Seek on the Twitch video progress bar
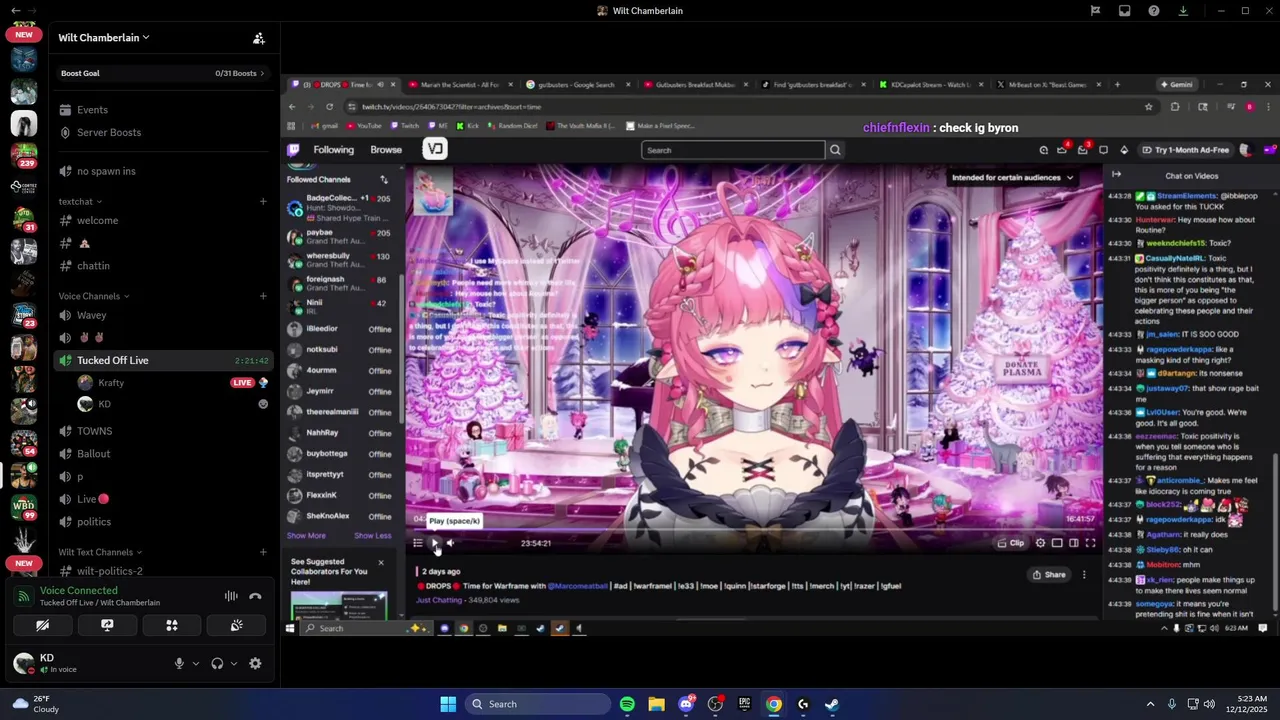 click(754, 529)
